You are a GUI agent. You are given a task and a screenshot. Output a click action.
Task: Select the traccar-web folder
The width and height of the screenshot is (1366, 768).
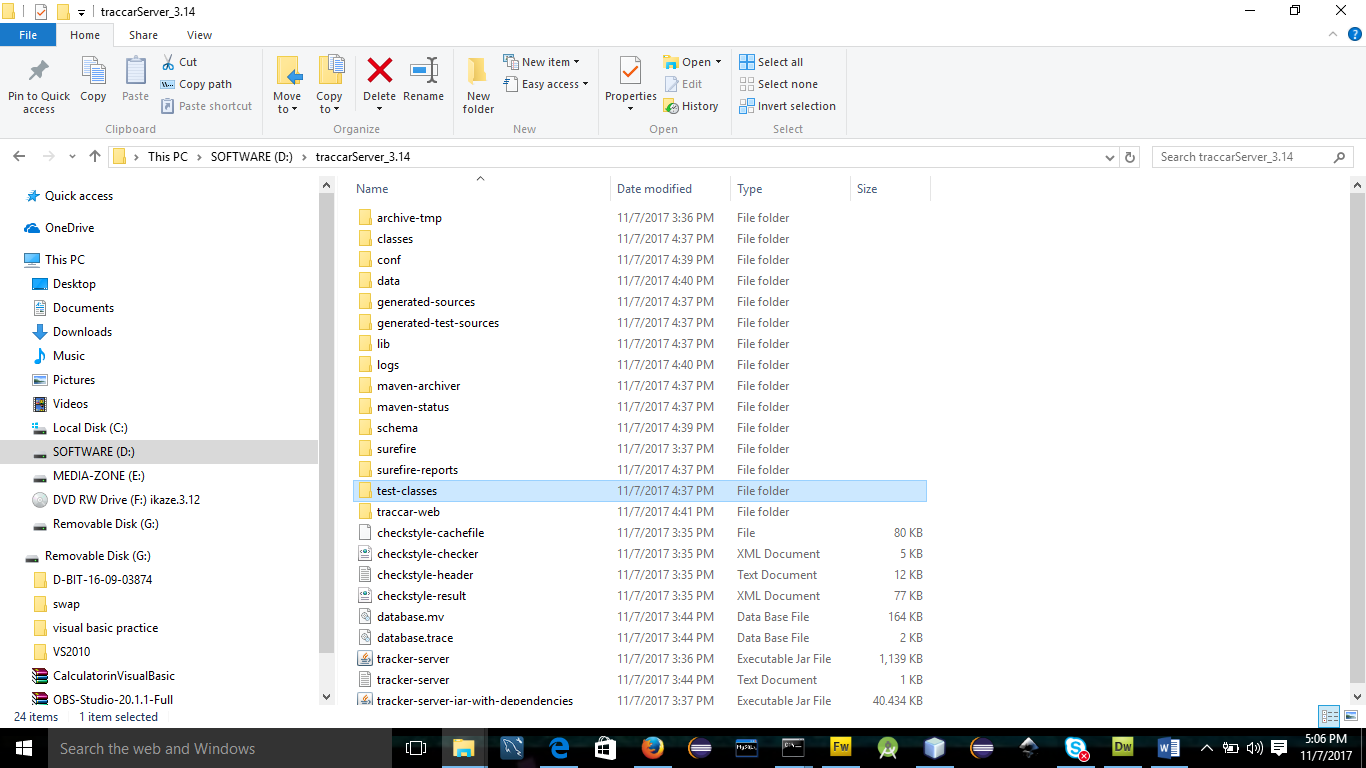click(640, 512)
